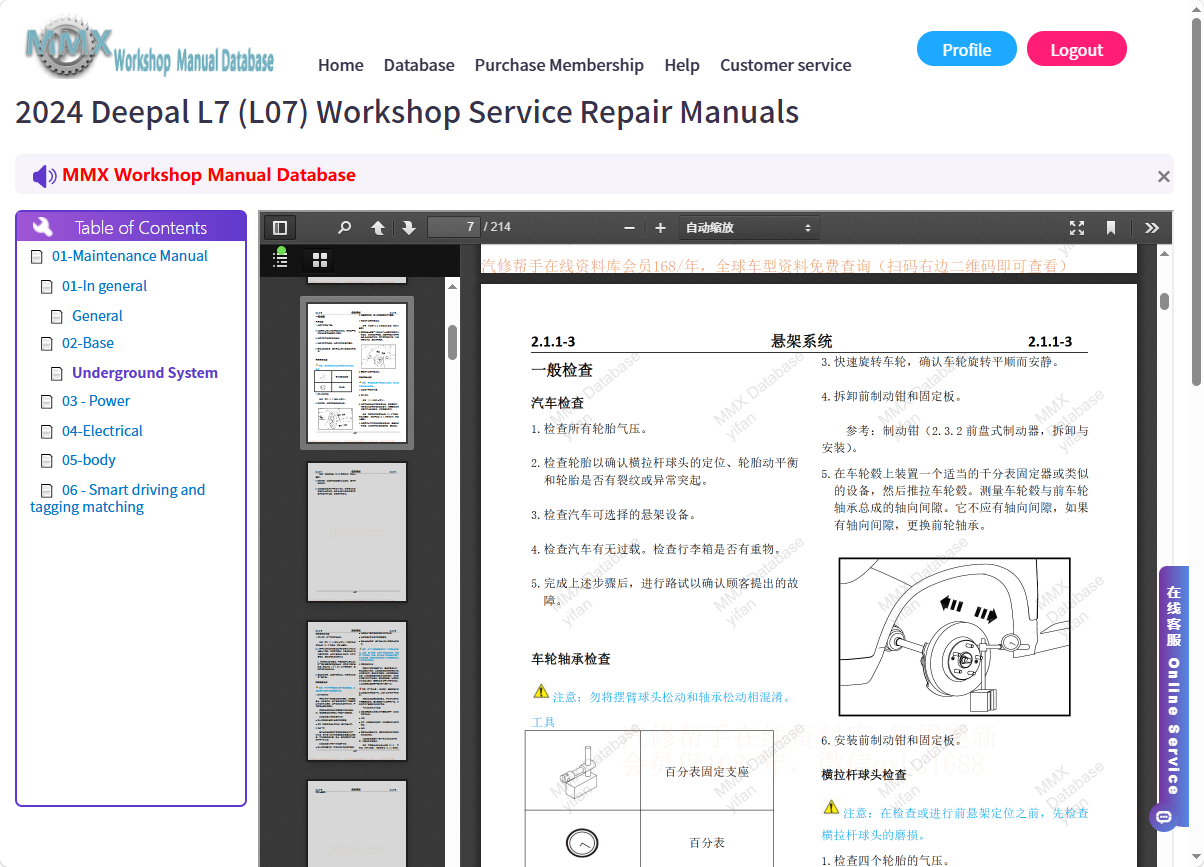Screen dimensions: 1204x867
Task: Click the 2024 Deepal L7 page title
Action: point(407,112)
